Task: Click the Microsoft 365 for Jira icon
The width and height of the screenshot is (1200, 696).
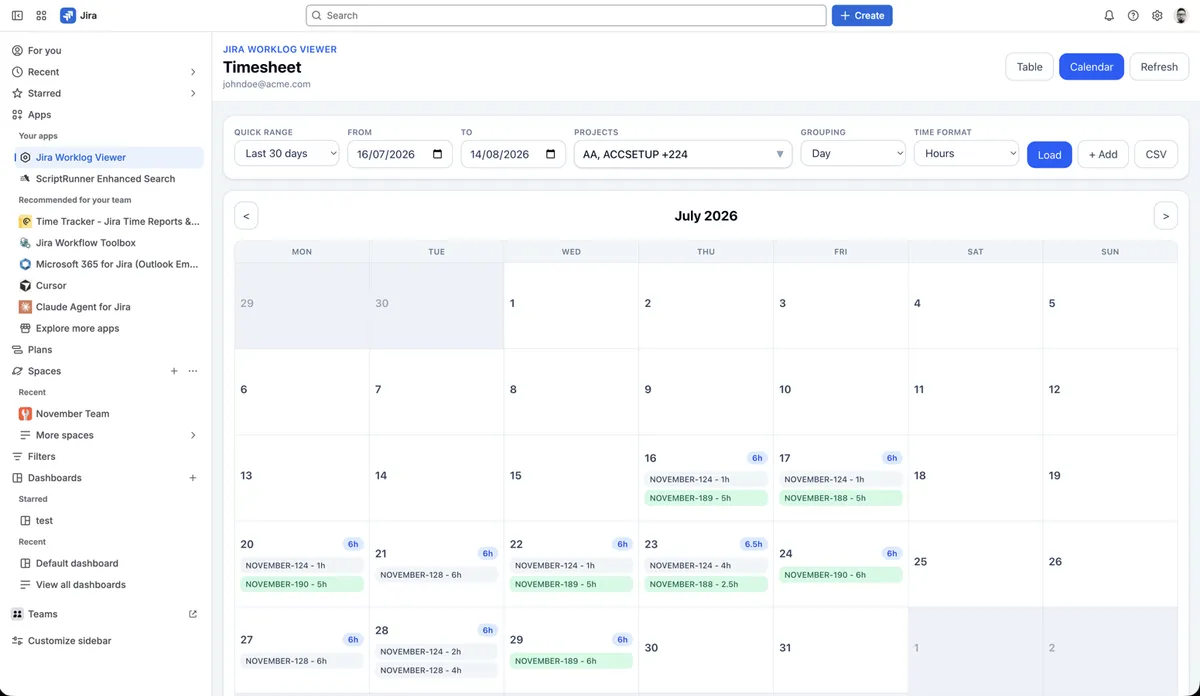Action: pos(25,264)
